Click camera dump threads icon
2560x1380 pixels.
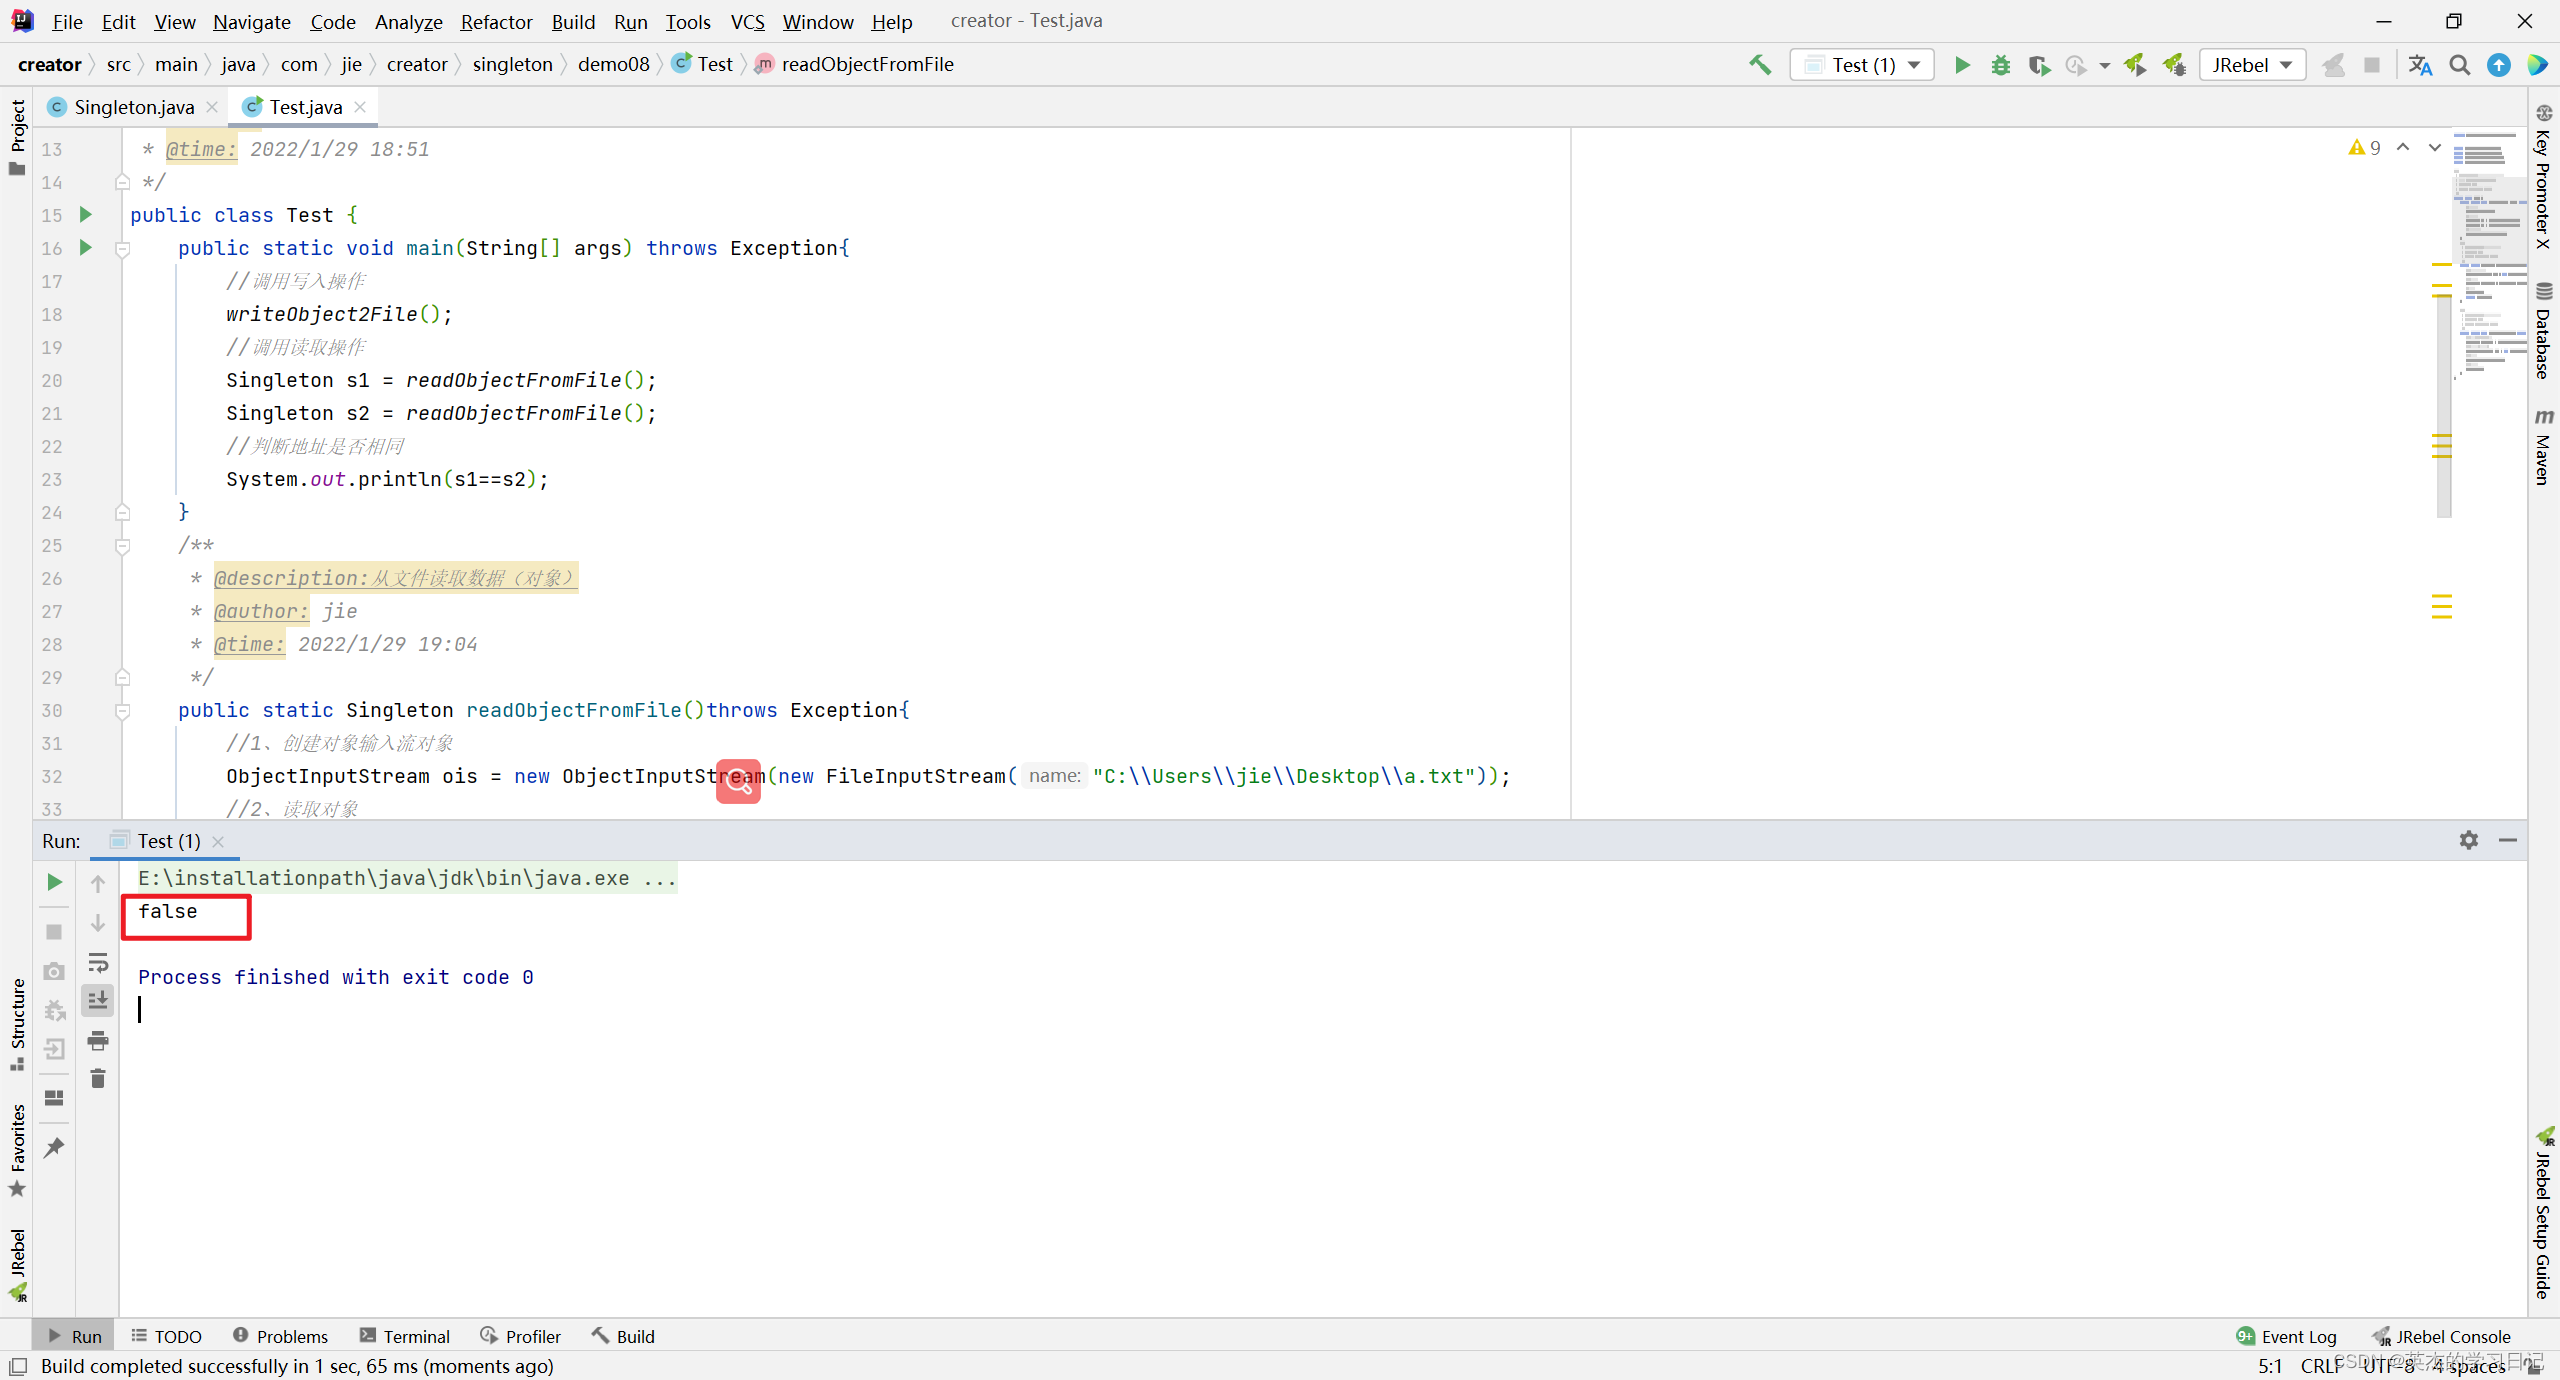[54, 971]
